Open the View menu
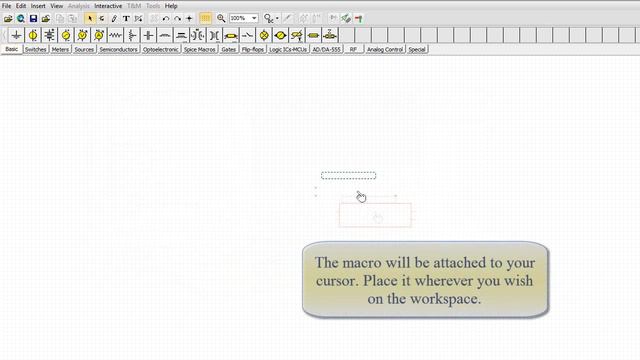This screenshot has width=640, height=360. (57, 6)
